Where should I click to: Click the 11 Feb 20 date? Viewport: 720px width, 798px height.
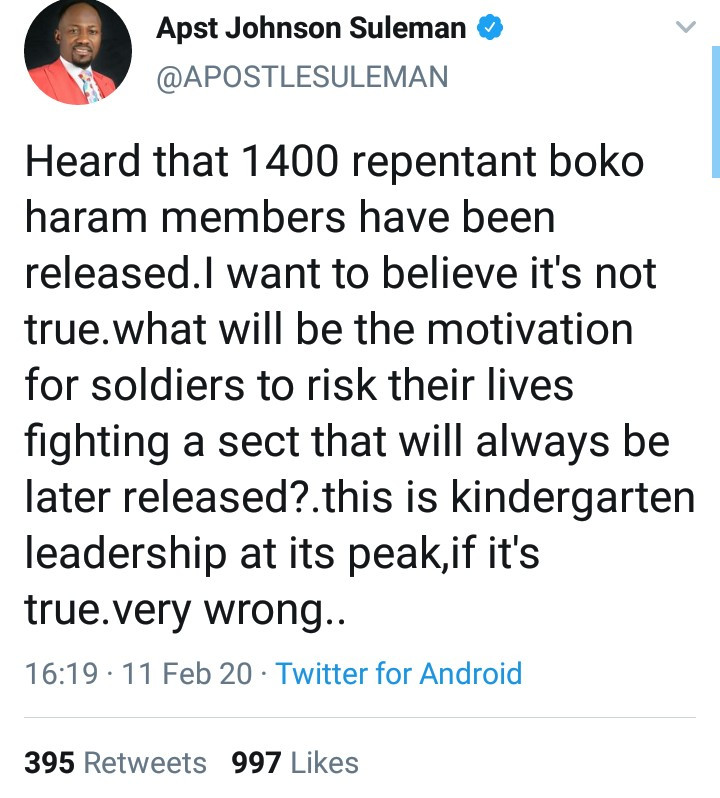[x=186, y=673]
